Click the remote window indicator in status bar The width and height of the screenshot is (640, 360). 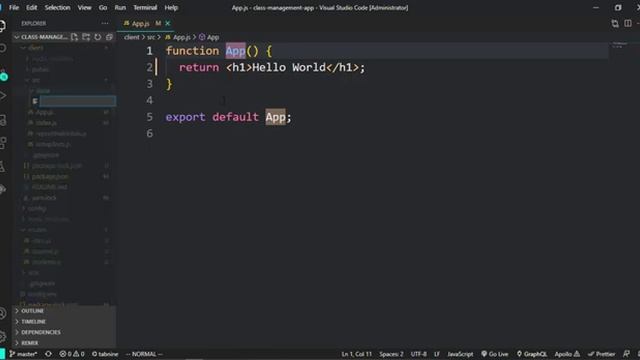pos(2,354)
